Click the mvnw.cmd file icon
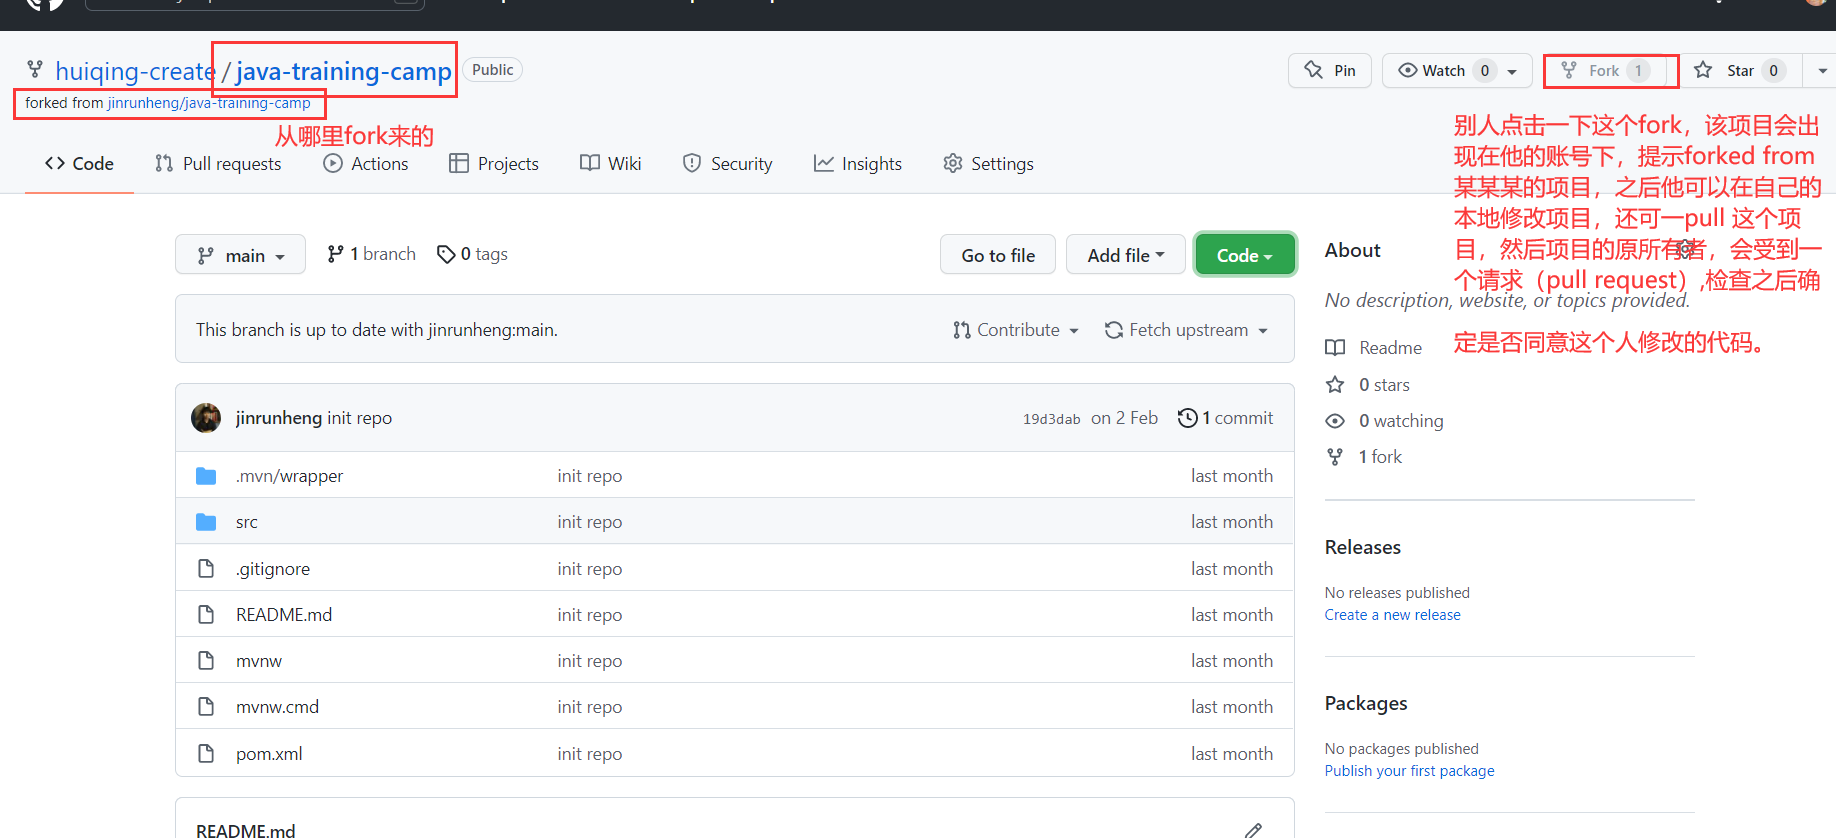Image resolution: width=1836 pixels, height=838 pixels. pyautogui.click(x=206, y=707)
